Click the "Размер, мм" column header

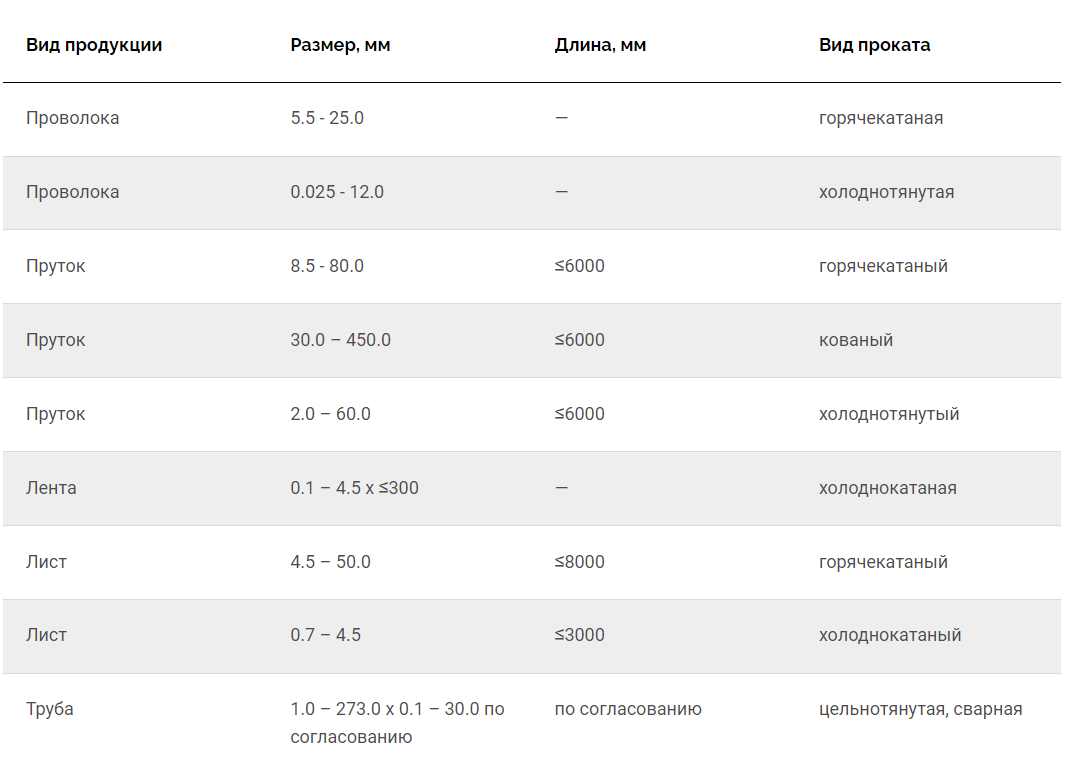[340, 45]
